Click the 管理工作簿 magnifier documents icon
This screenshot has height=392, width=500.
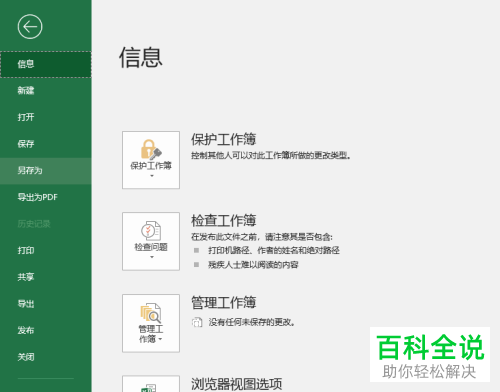[151, 313]
